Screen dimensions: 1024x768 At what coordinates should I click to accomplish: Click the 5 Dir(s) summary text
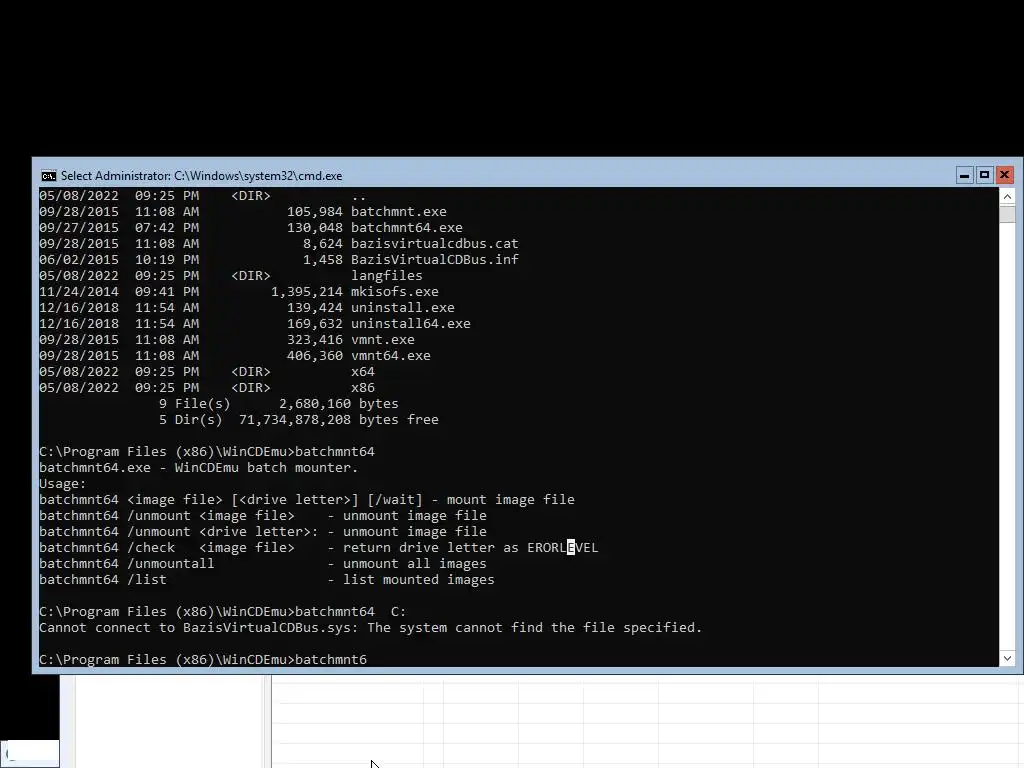click(x=191, y=419)
